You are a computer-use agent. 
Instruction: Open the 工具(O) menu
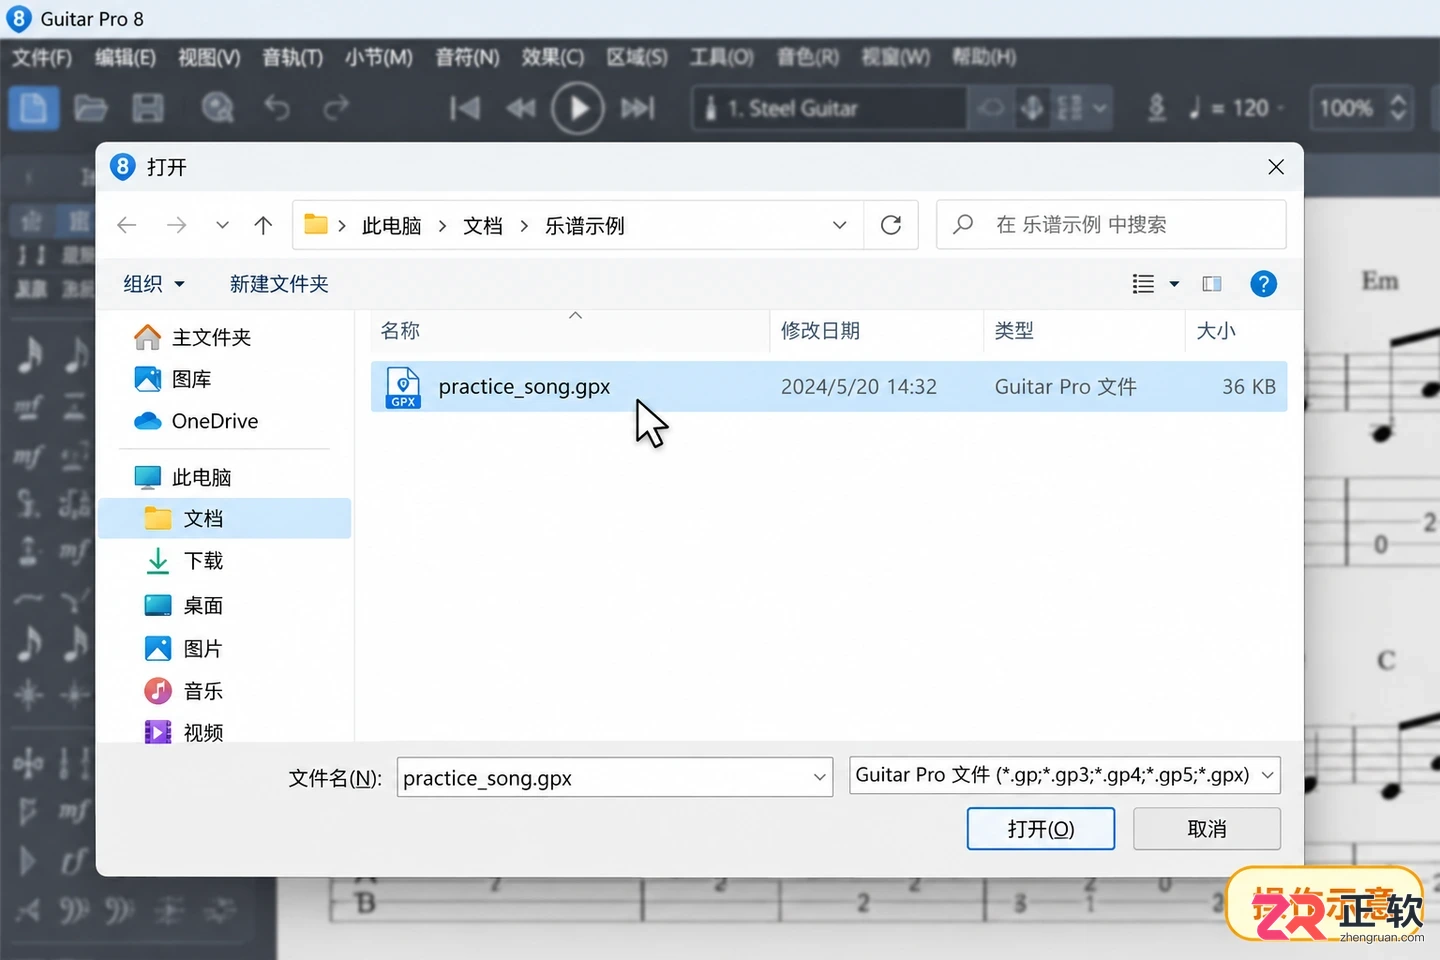[722, 58]
